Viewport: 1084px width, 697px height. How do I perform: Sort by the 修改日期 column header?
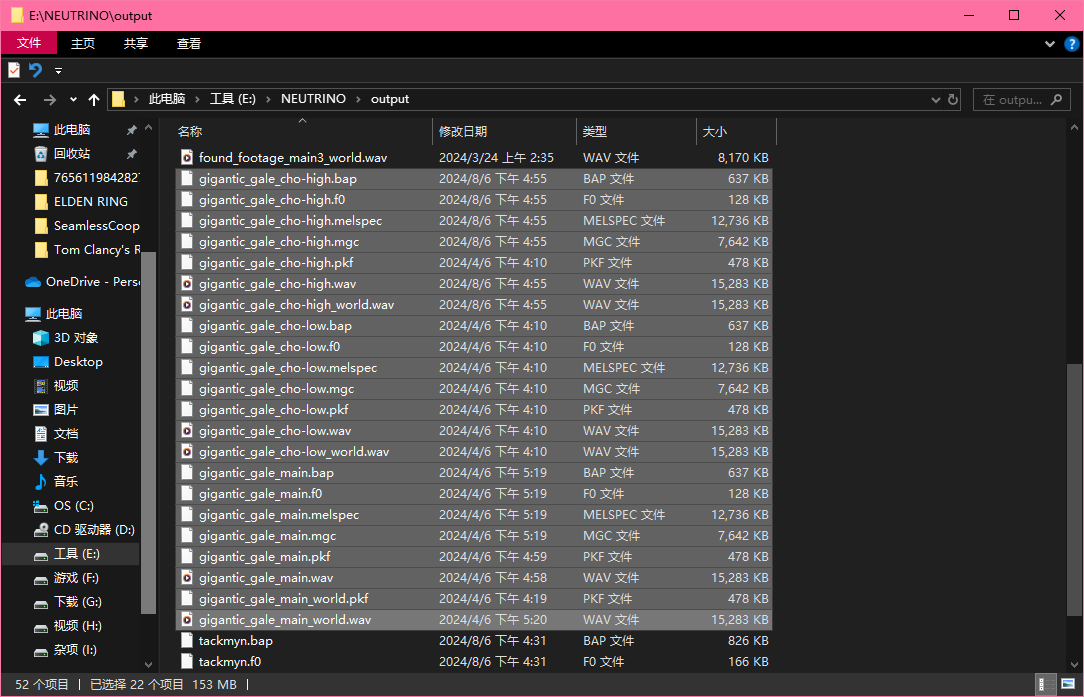[x=463, y=131]
